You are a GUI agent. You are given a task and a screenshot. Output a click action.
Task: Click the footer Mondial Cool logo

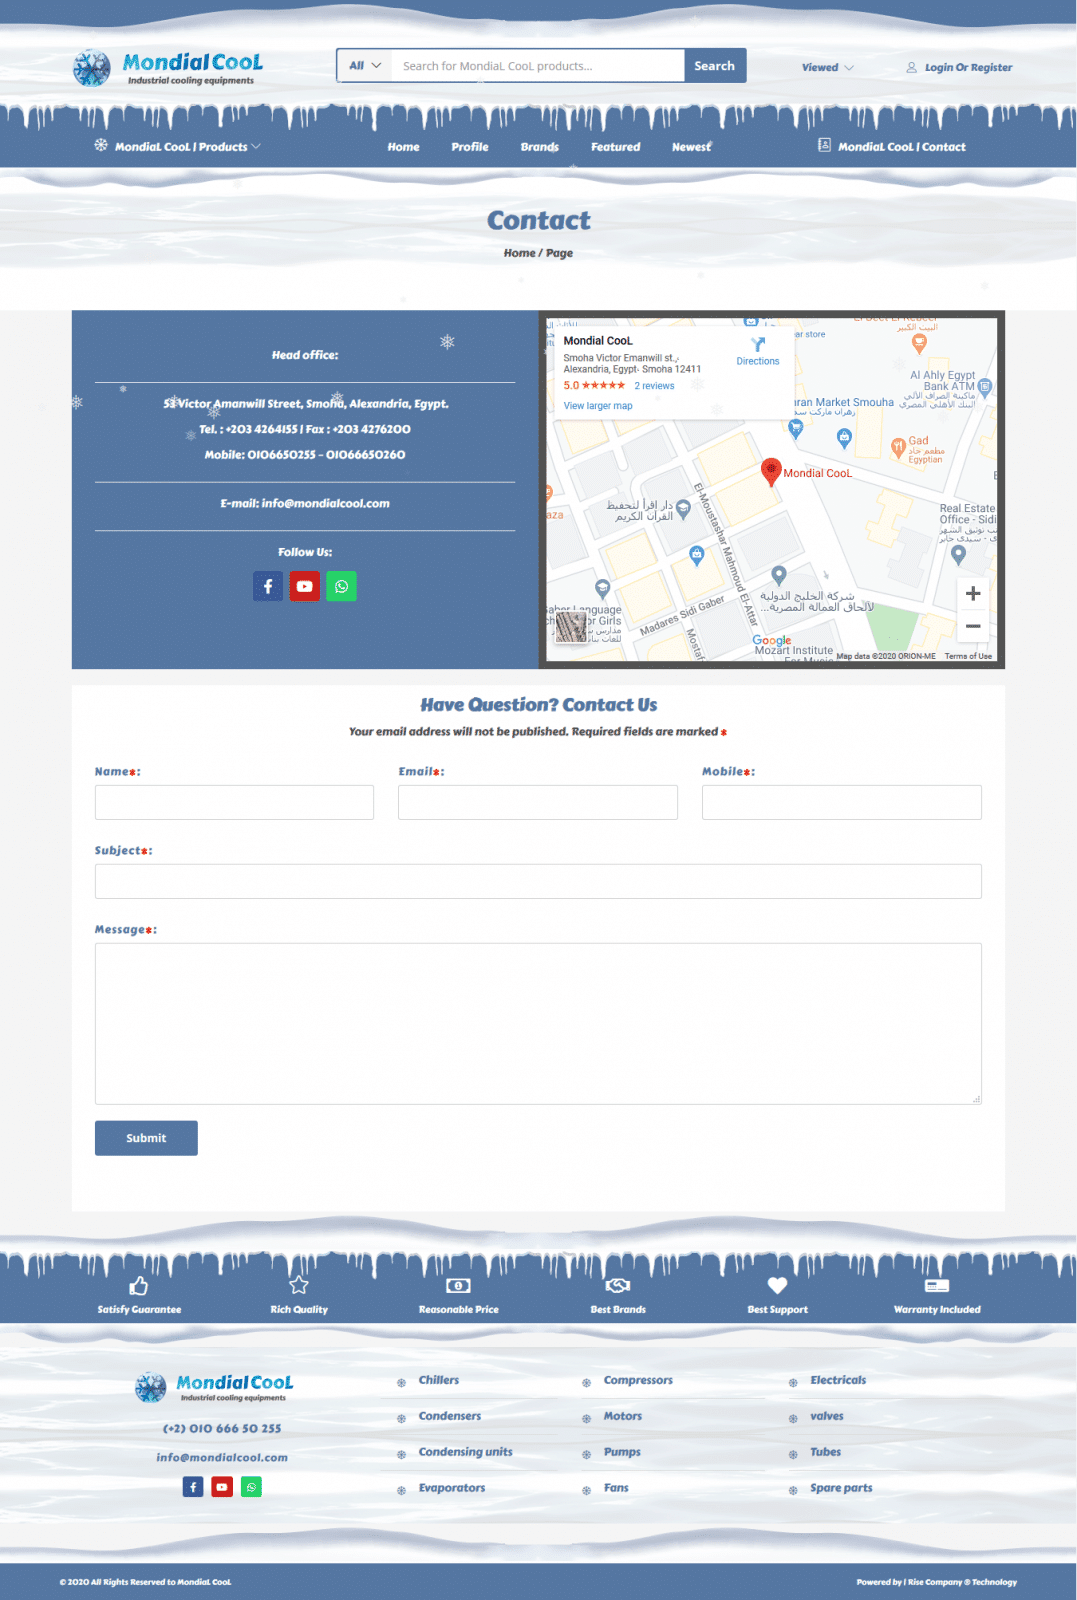click(214, 1387)
